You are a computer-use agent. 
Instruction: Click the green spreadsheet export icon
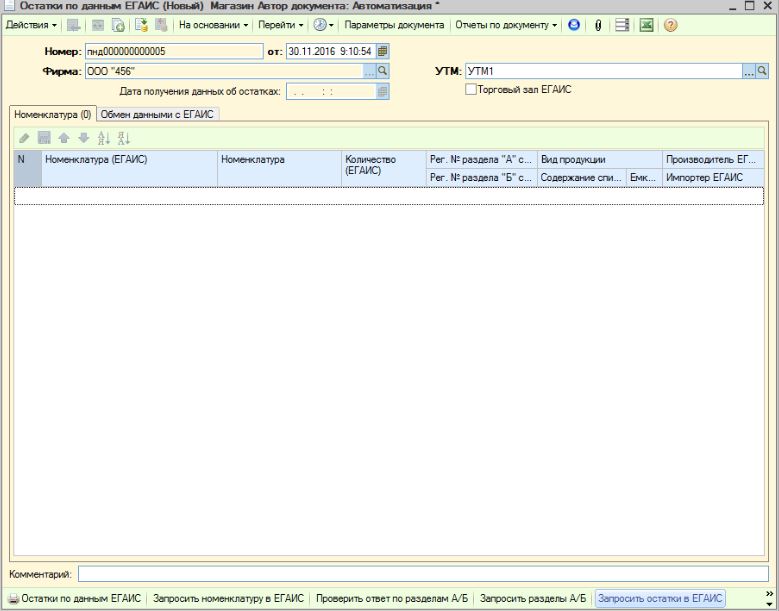click(x=646, y=25)
